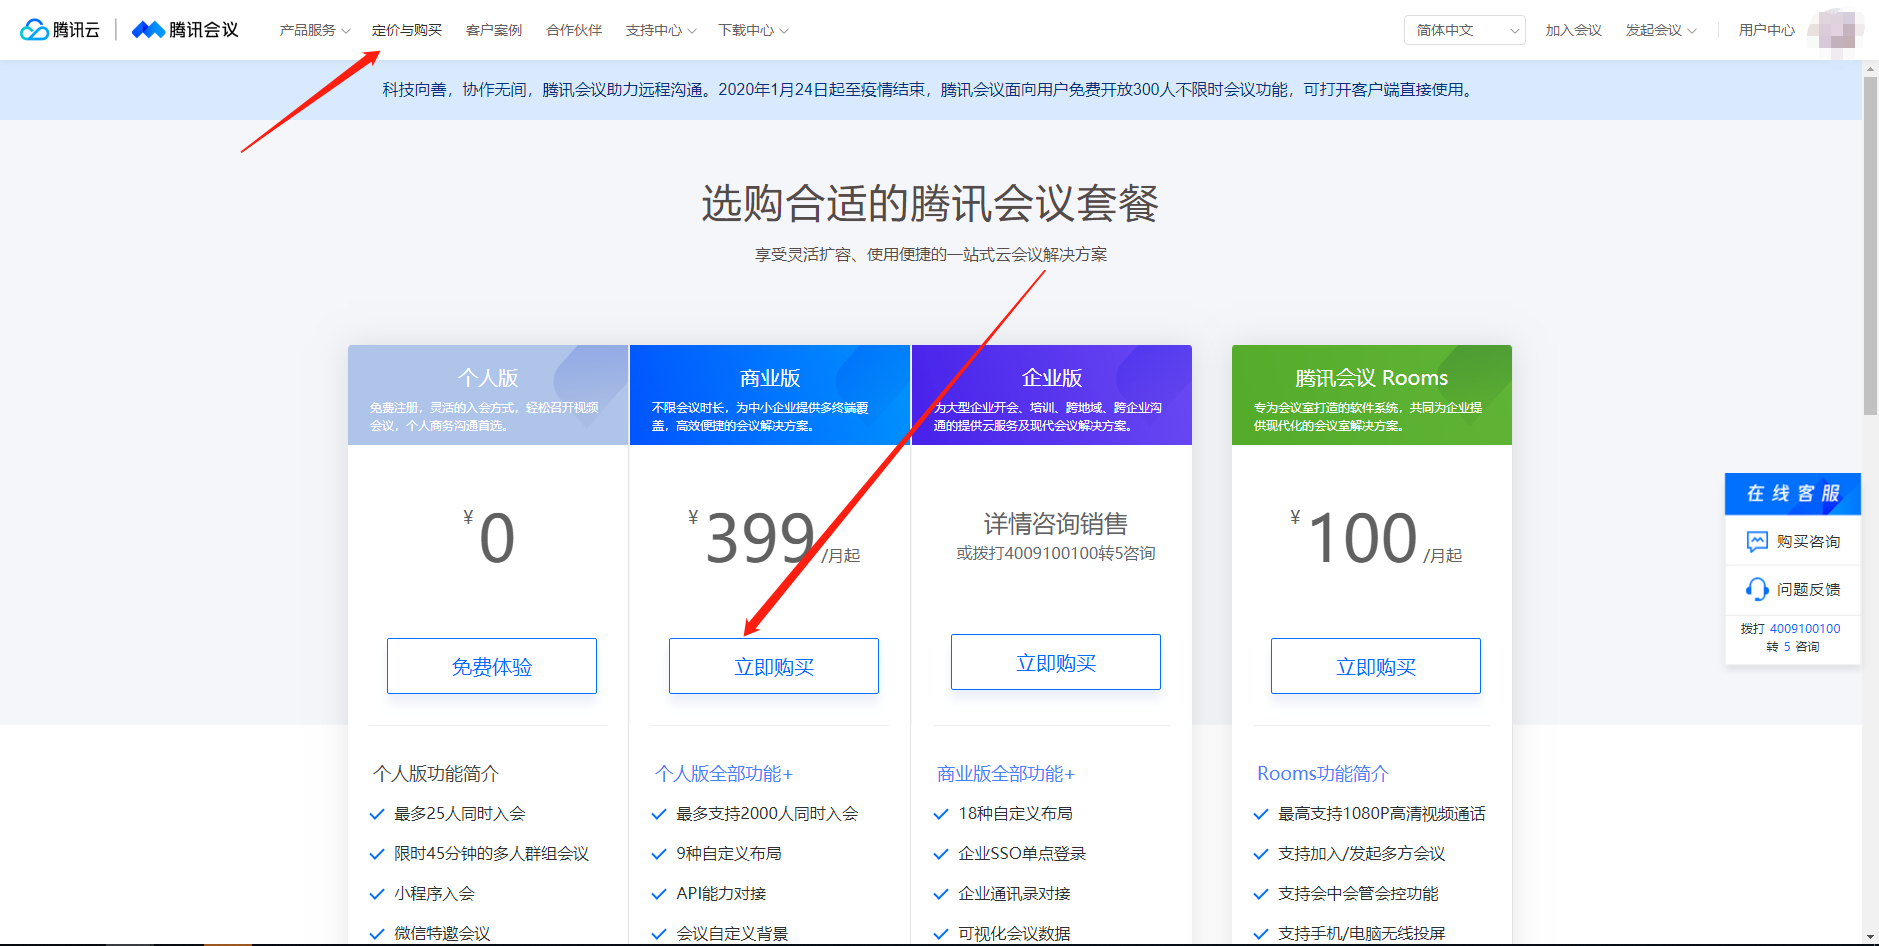Open the 商业版全部功能+ link

[x=1006, y=773]
